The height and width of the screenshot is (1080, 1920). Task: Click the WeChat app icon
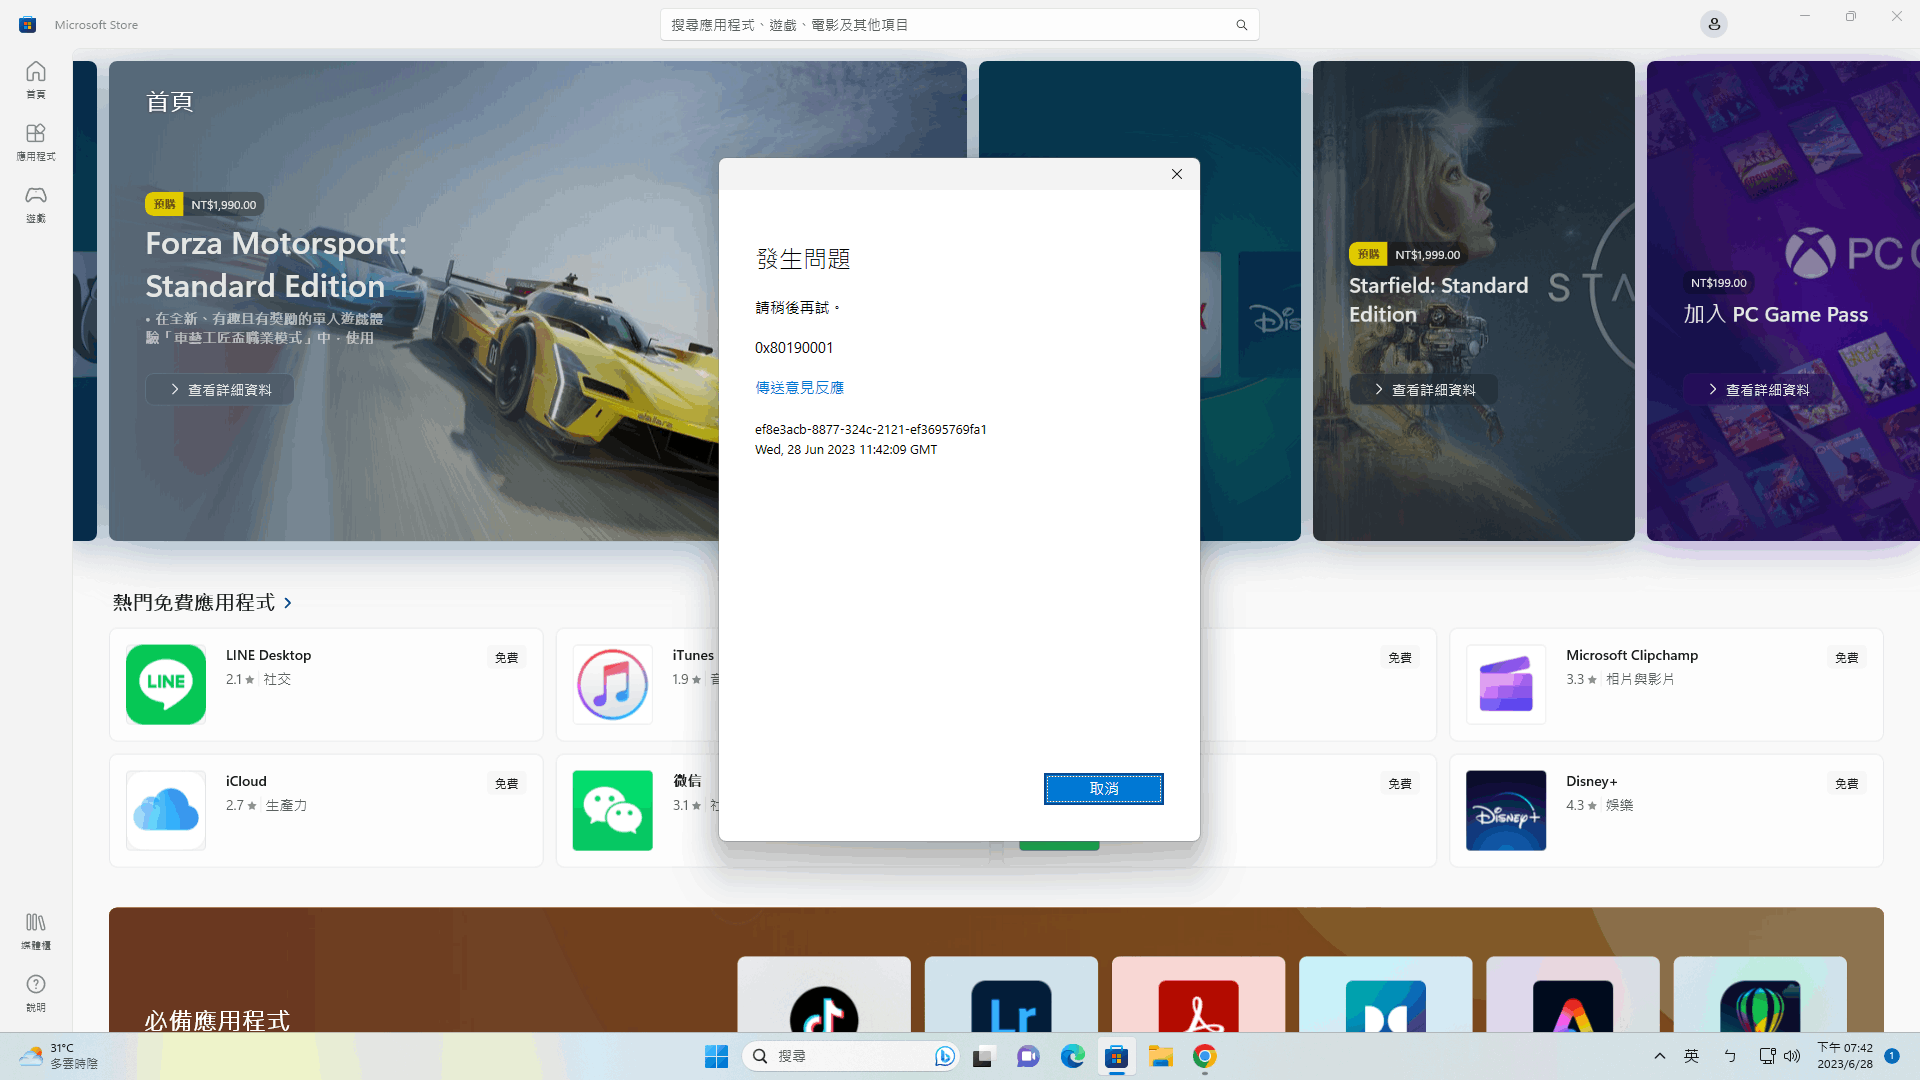612,810
